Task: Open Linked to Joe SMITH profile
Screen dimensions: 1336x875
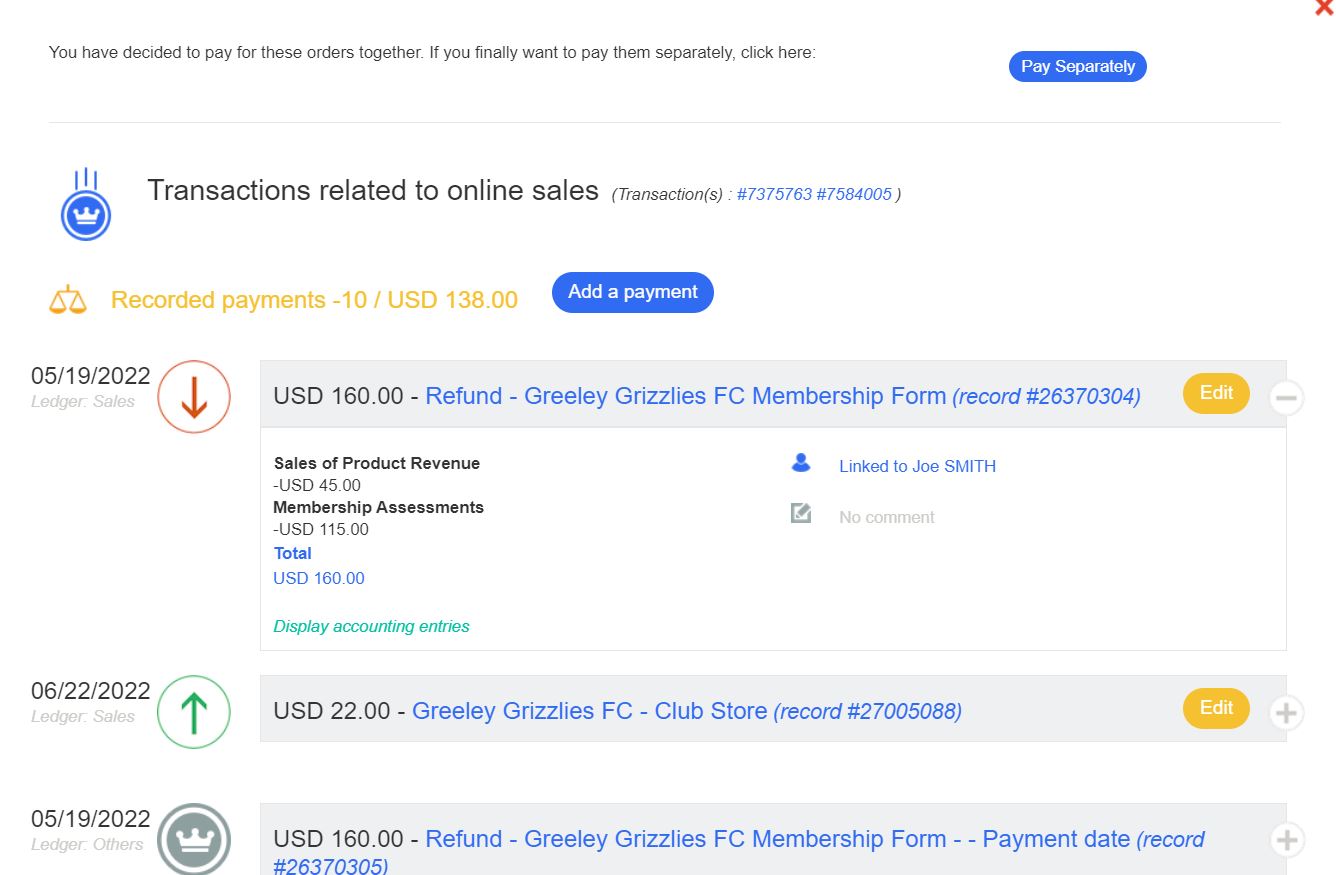Action: (917, 466)
